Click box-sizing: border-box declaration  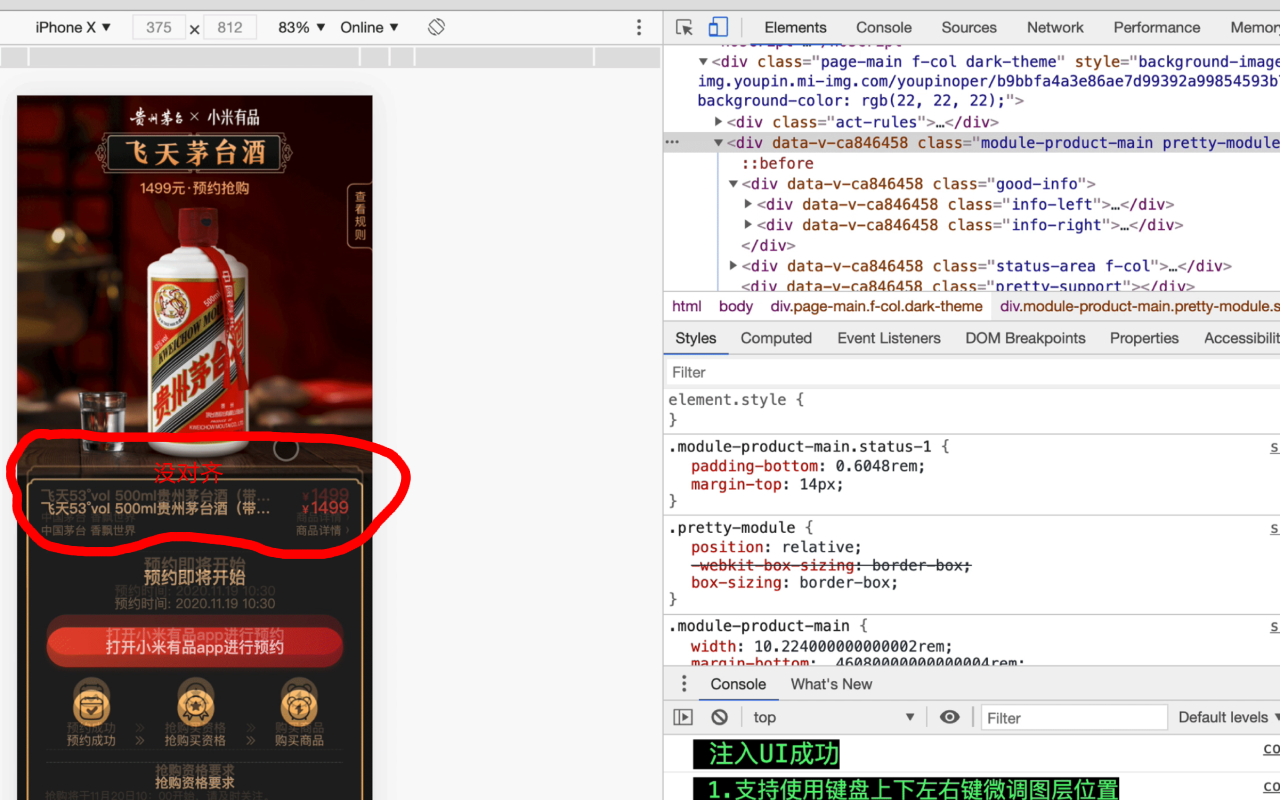(x=794, y=582)
